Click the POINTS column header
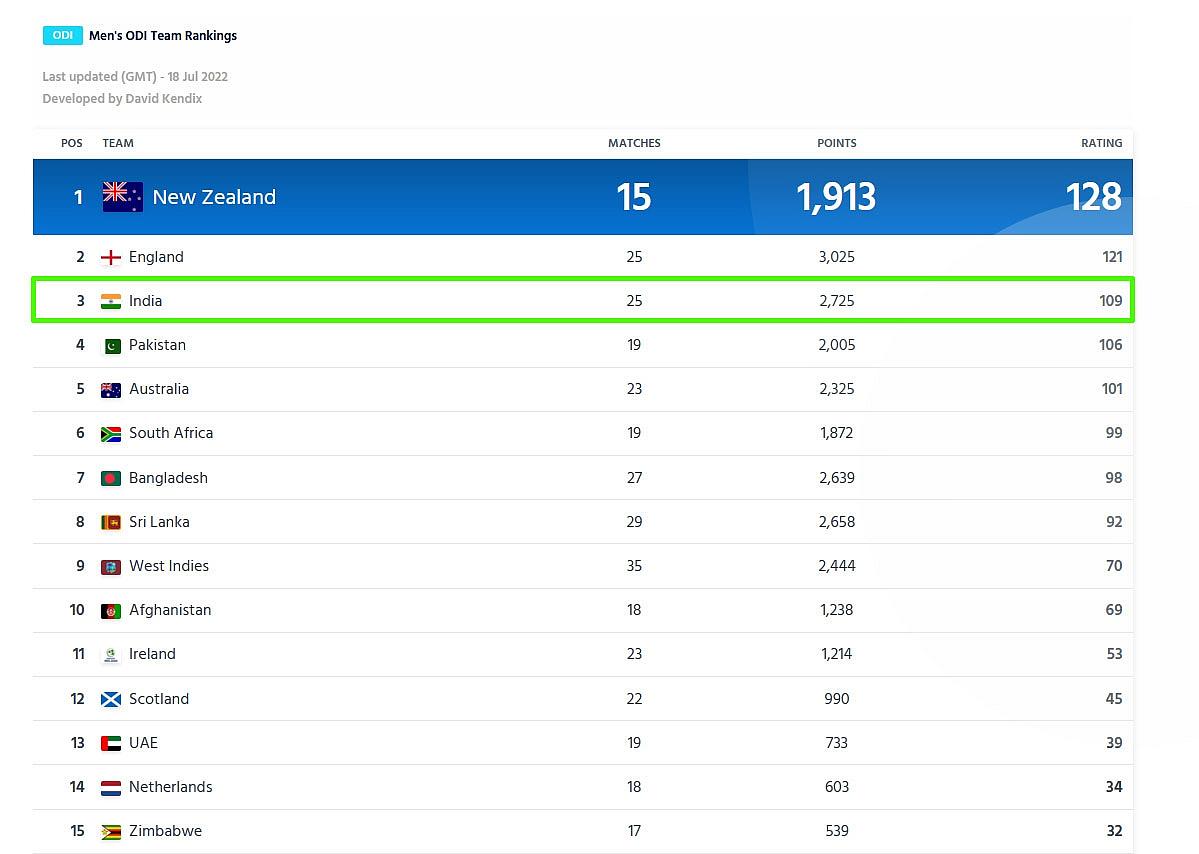The width and height of the screenshot is (1199, 854). [x=837, y=143]
